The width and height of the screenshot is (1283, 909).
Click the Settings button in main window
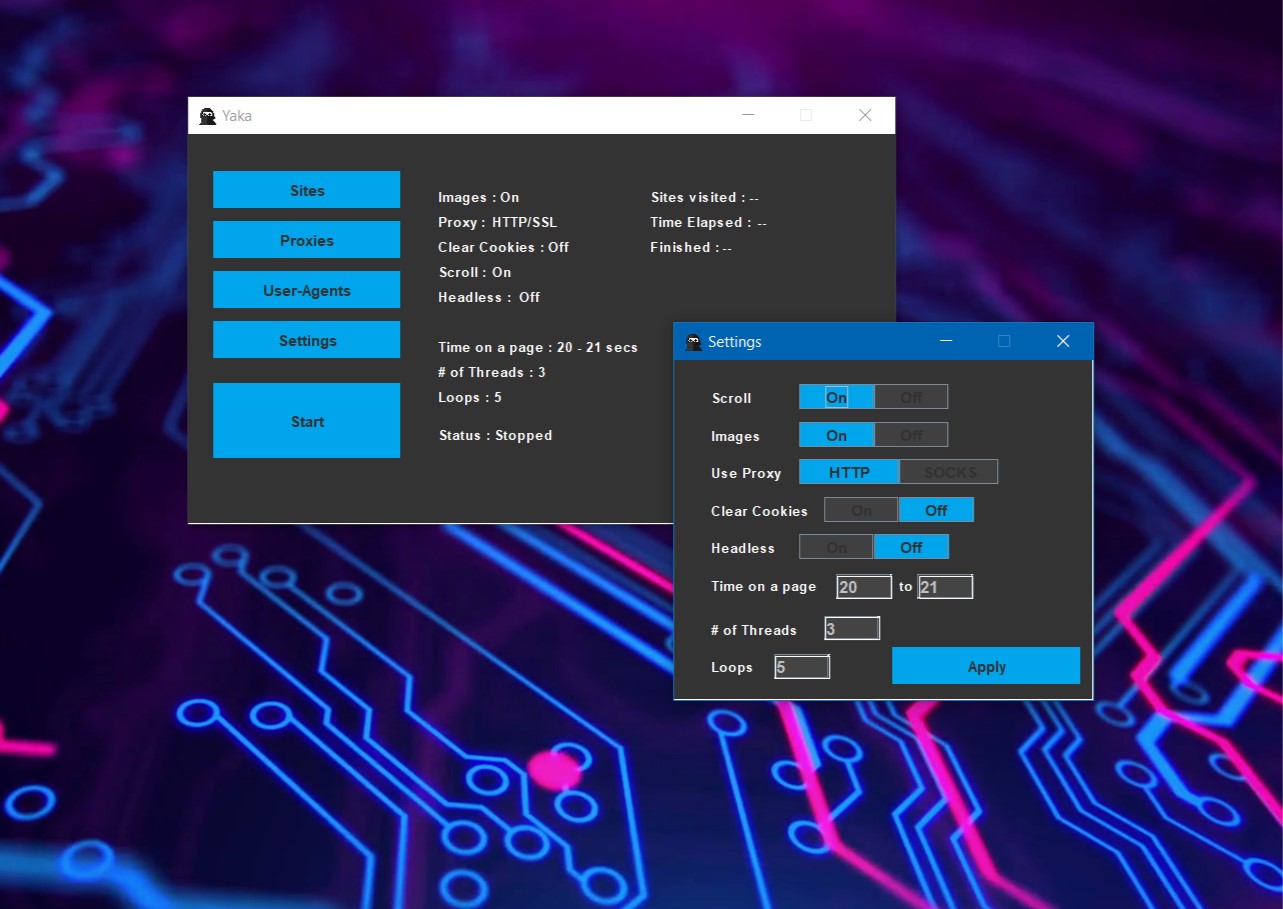coord(306,340)
